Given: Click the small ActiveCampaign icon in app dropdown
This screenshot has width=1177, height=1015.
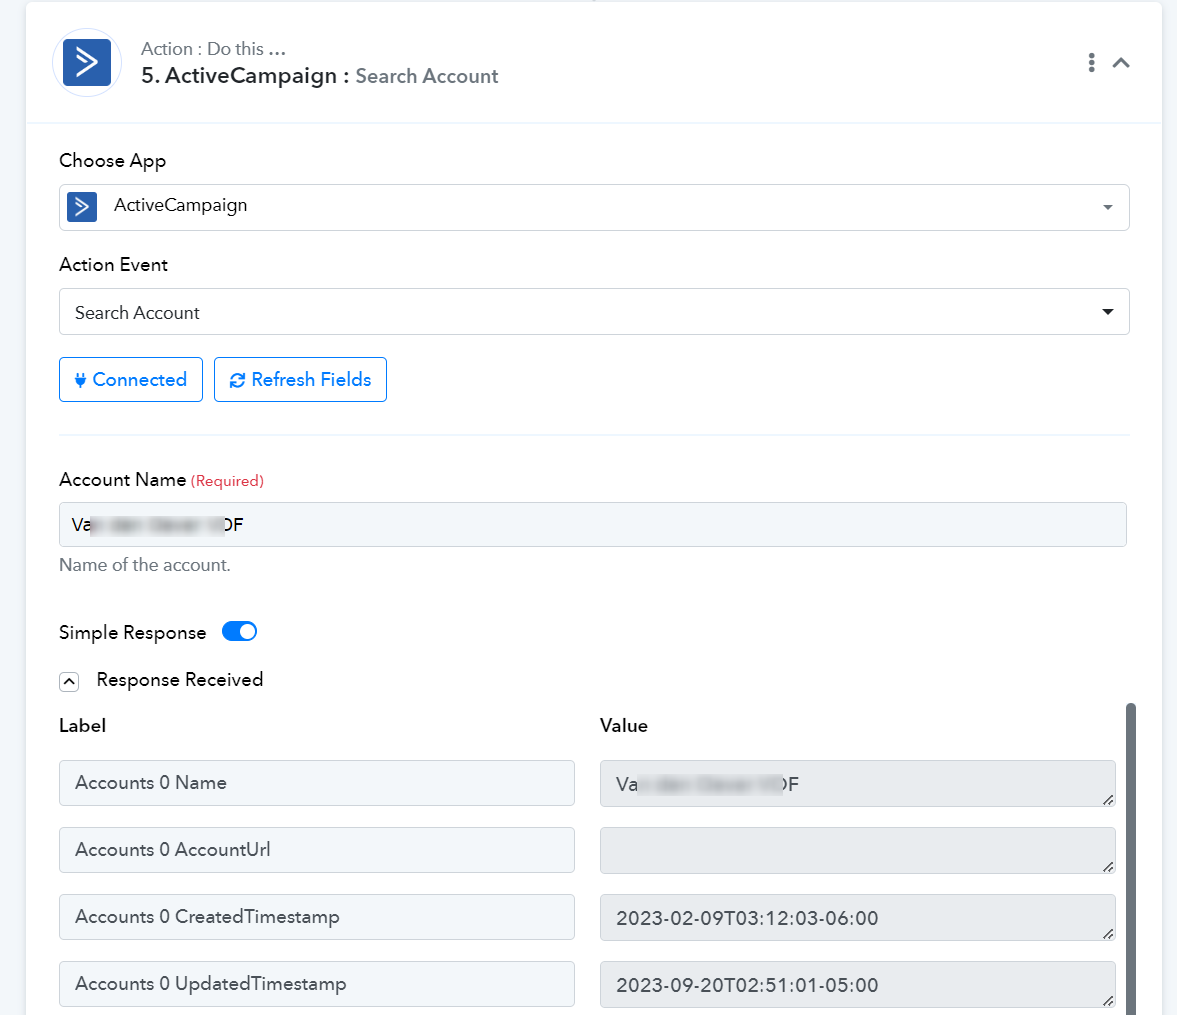Looking at the screenshot, I should point(82,207).
